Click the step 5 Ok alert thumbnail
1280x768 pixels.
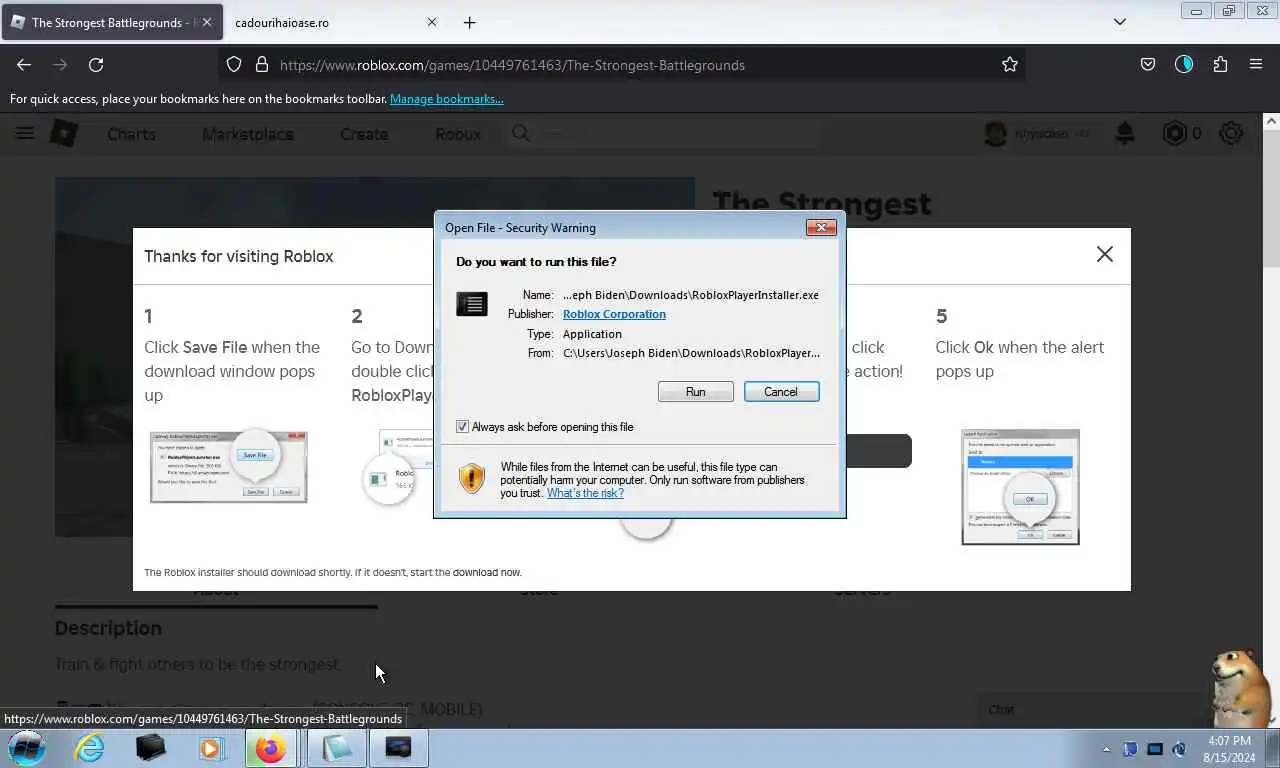(1020, 487)
